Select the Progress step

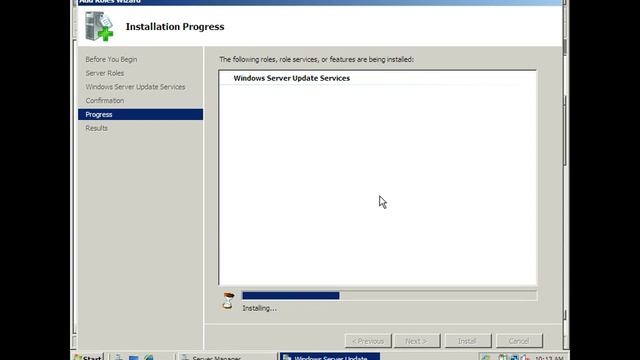coord(140,114)
